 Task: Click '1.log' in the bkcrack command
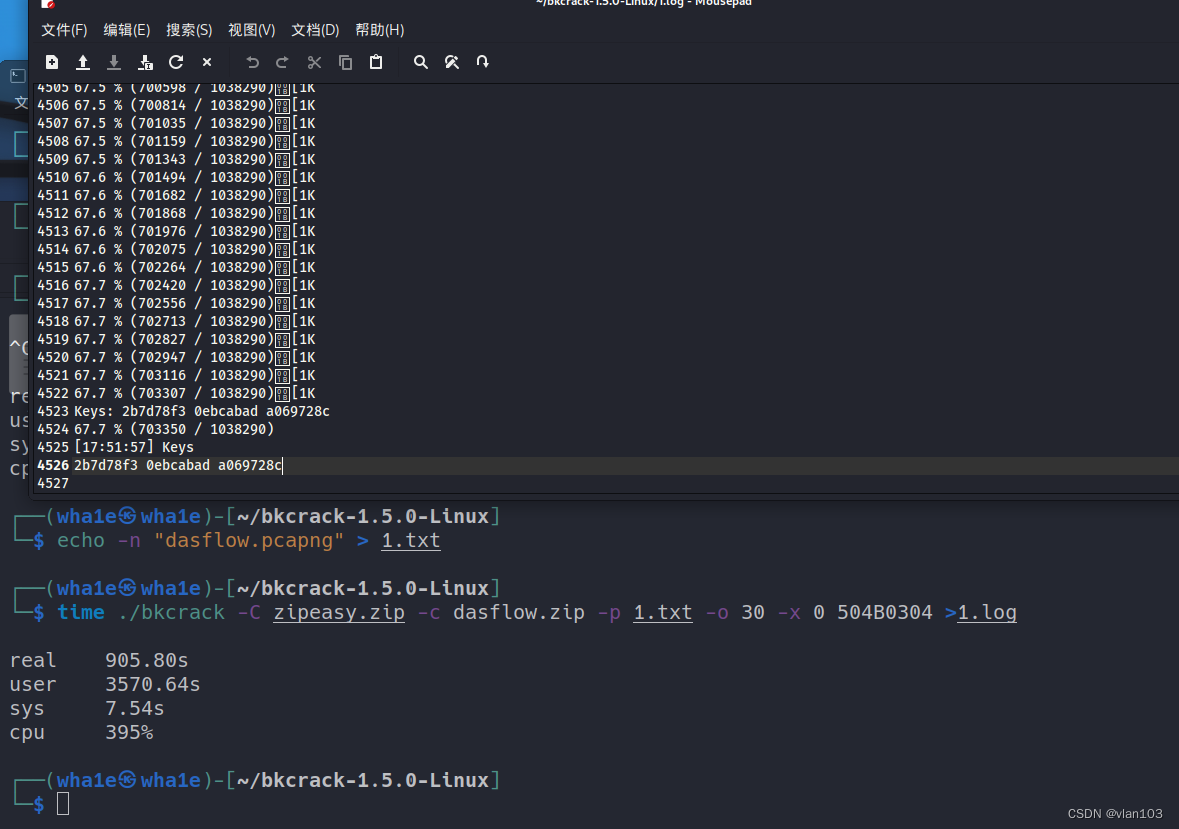pyautogui.click(x=987, y=613)
